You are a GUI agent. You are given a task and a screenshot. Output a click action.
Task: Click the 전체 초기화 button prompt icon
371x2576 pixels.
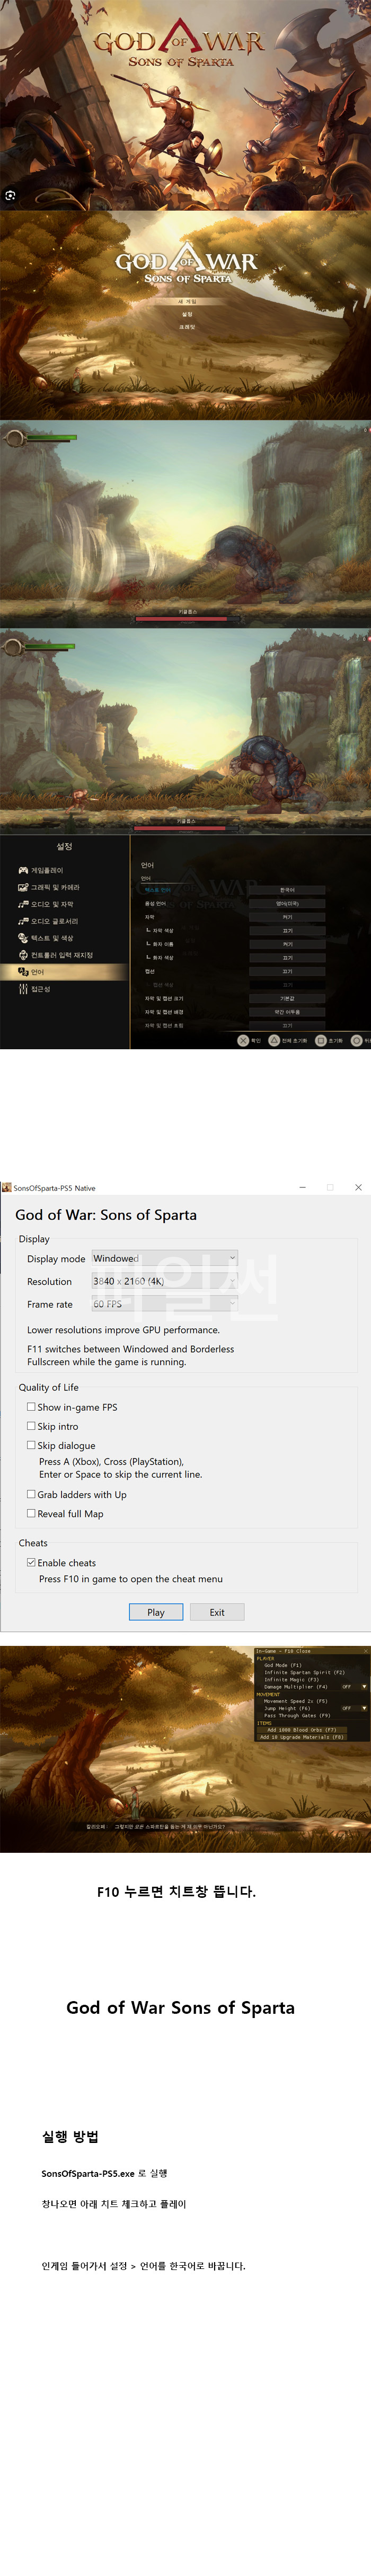(274, 1040)
